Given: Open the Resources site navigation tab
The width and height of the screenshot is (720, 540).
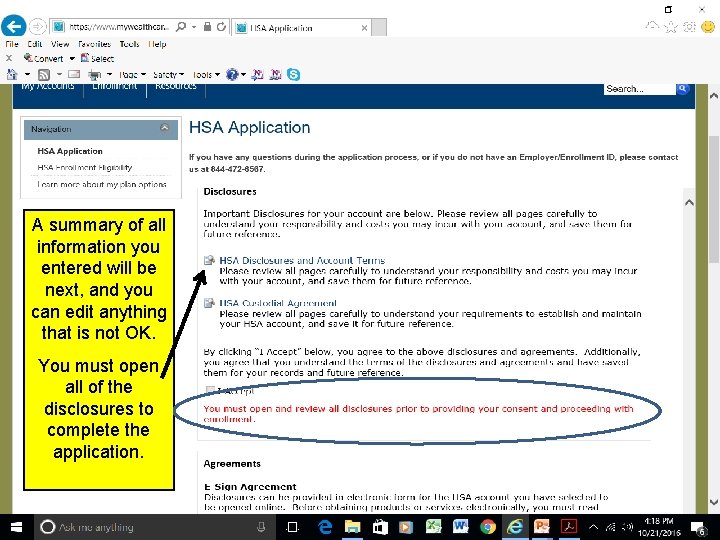Looking at the screenshot, I should 176,86.
